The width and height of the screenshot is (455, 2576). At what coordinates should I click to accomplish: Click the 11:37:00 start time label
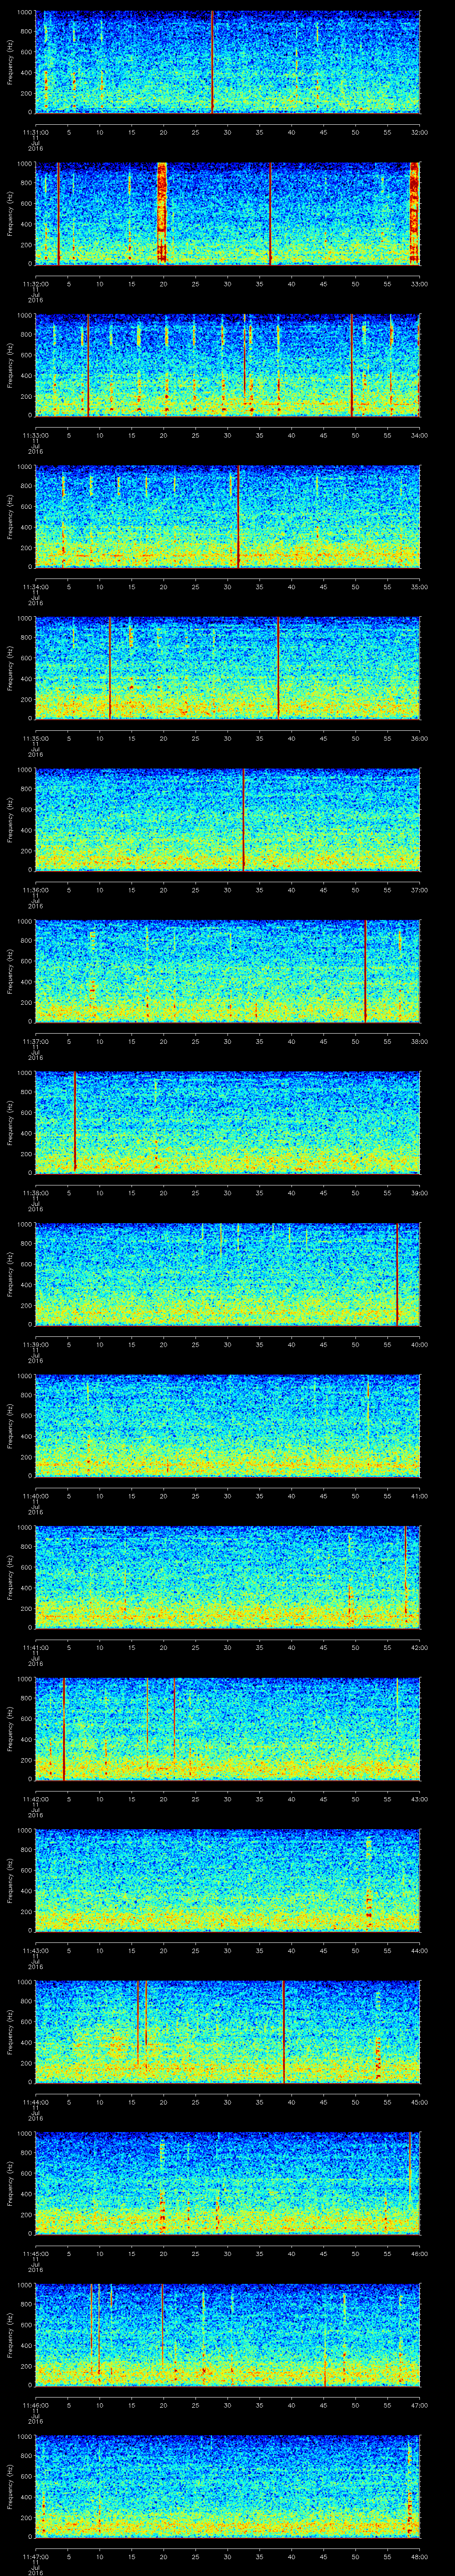36,1041
